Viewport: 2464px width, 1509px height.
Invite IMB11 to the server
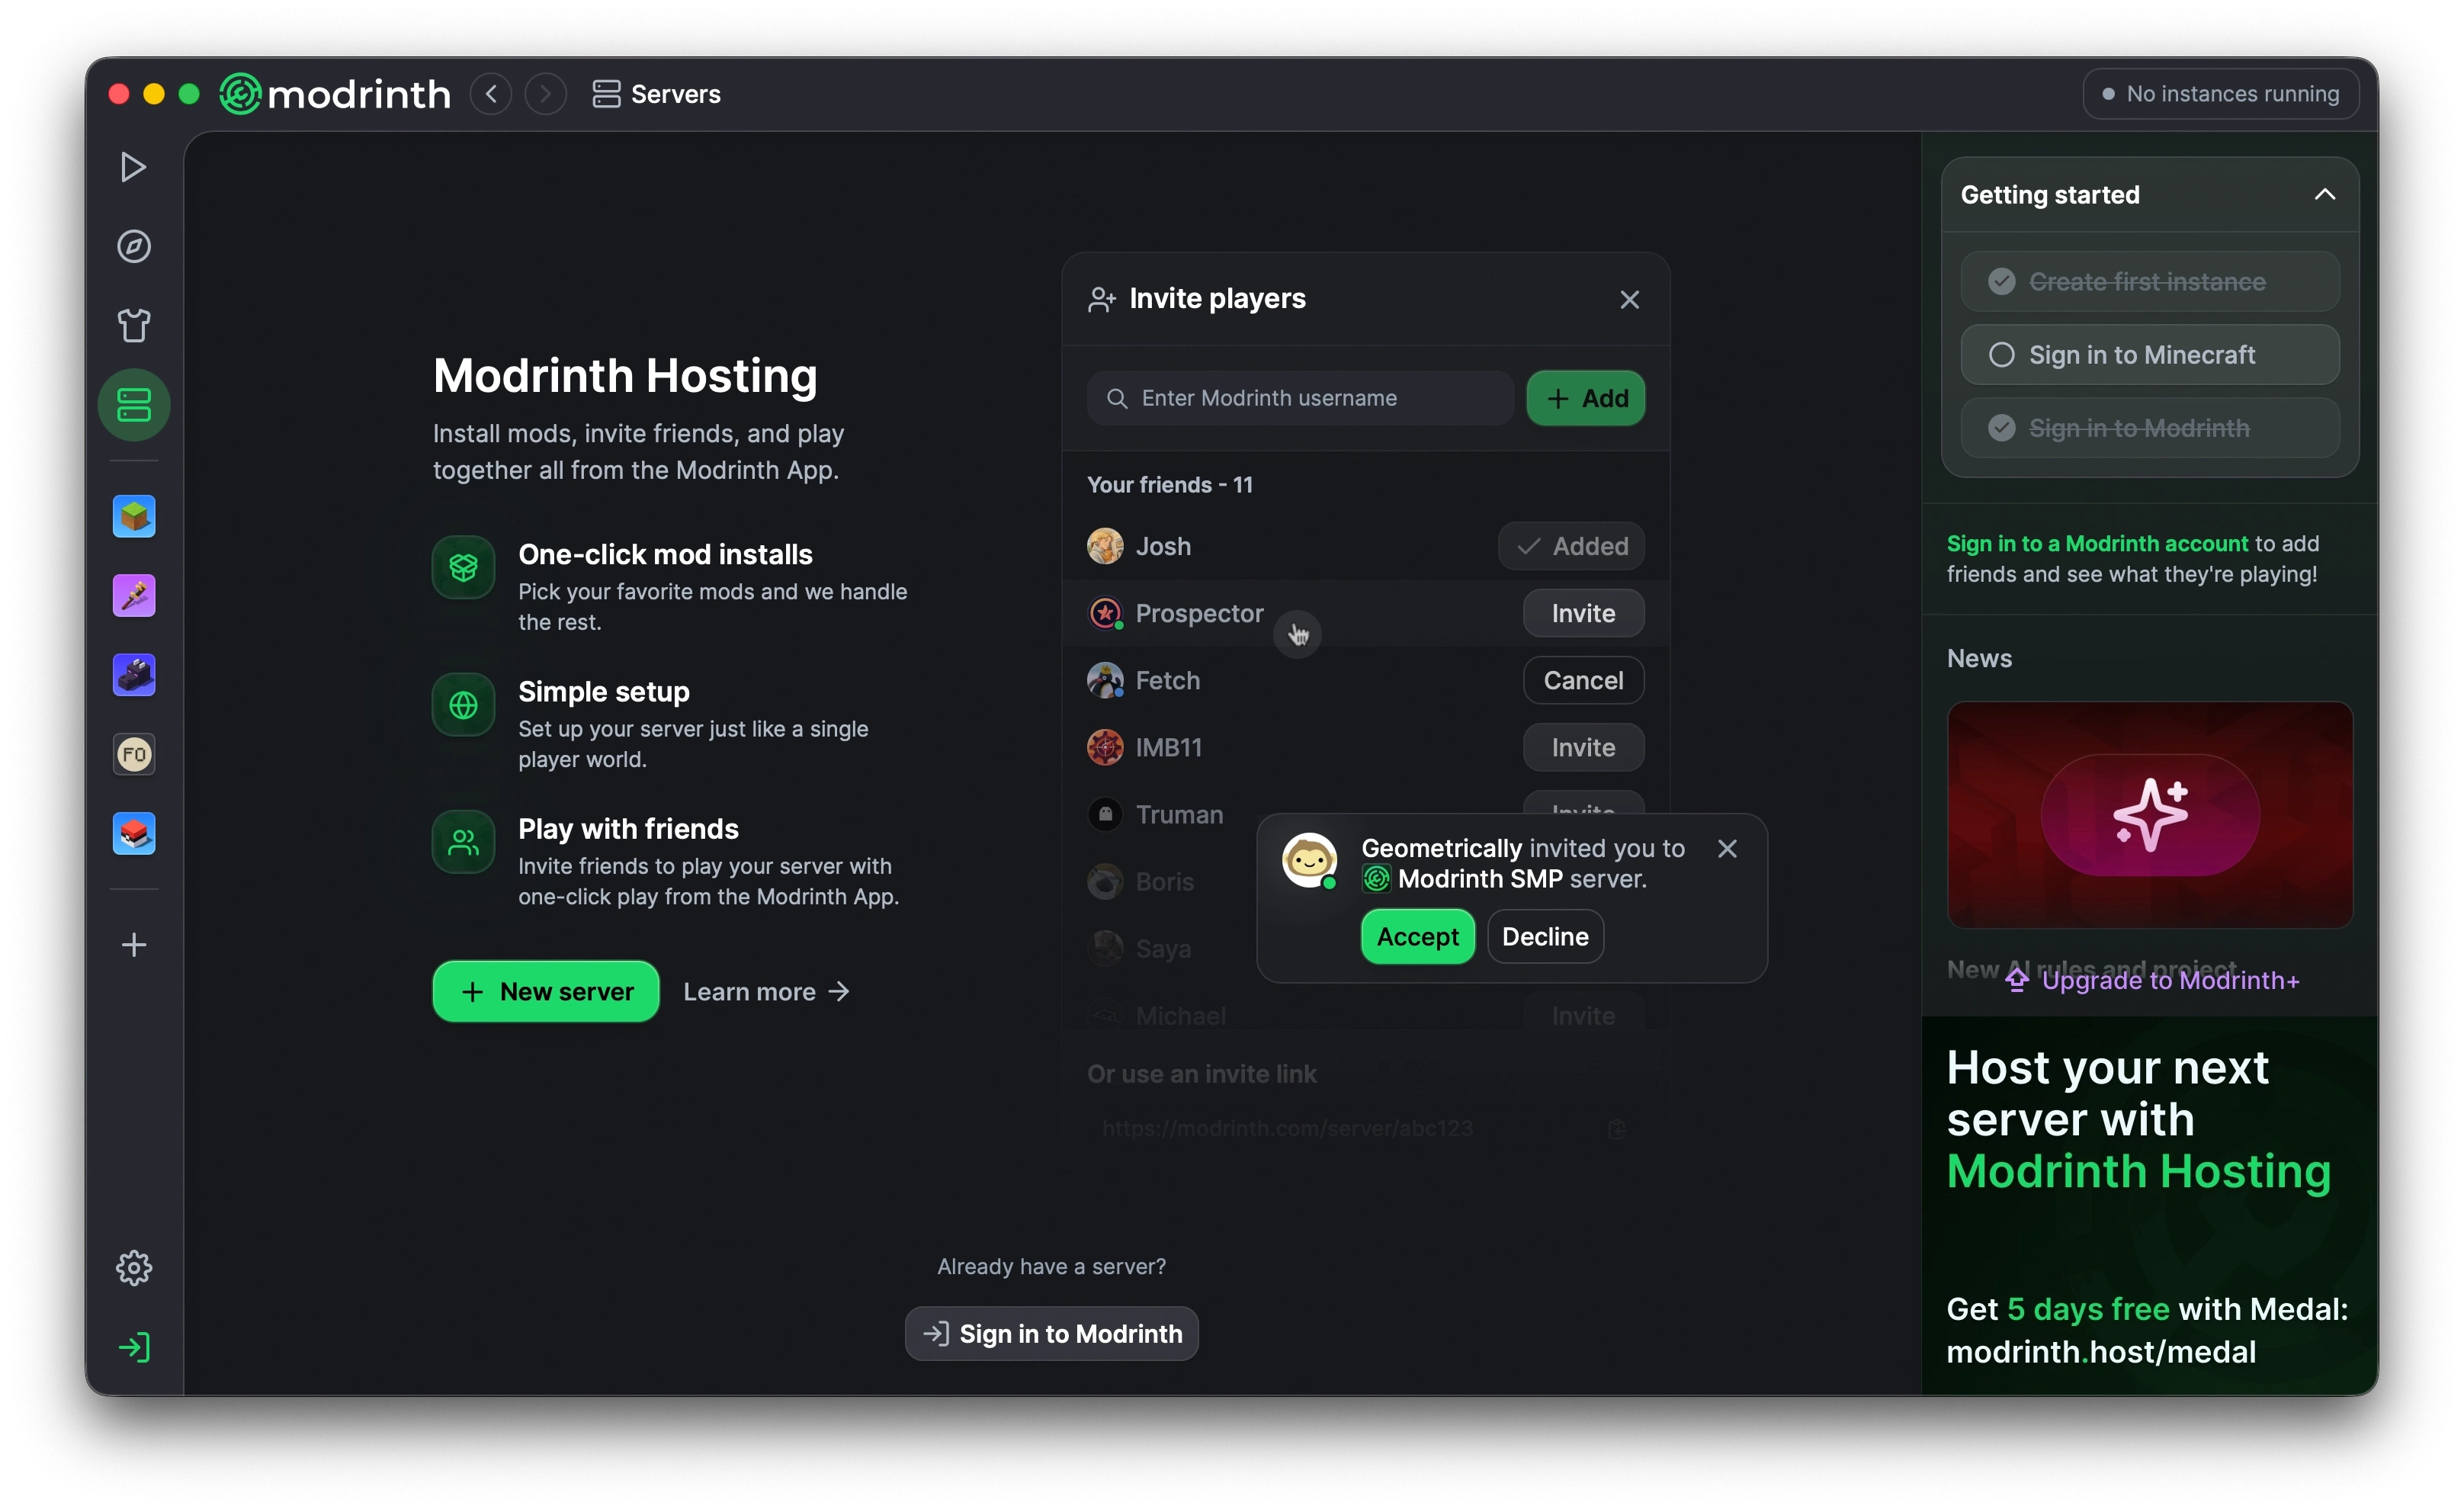coord(1583,747)
